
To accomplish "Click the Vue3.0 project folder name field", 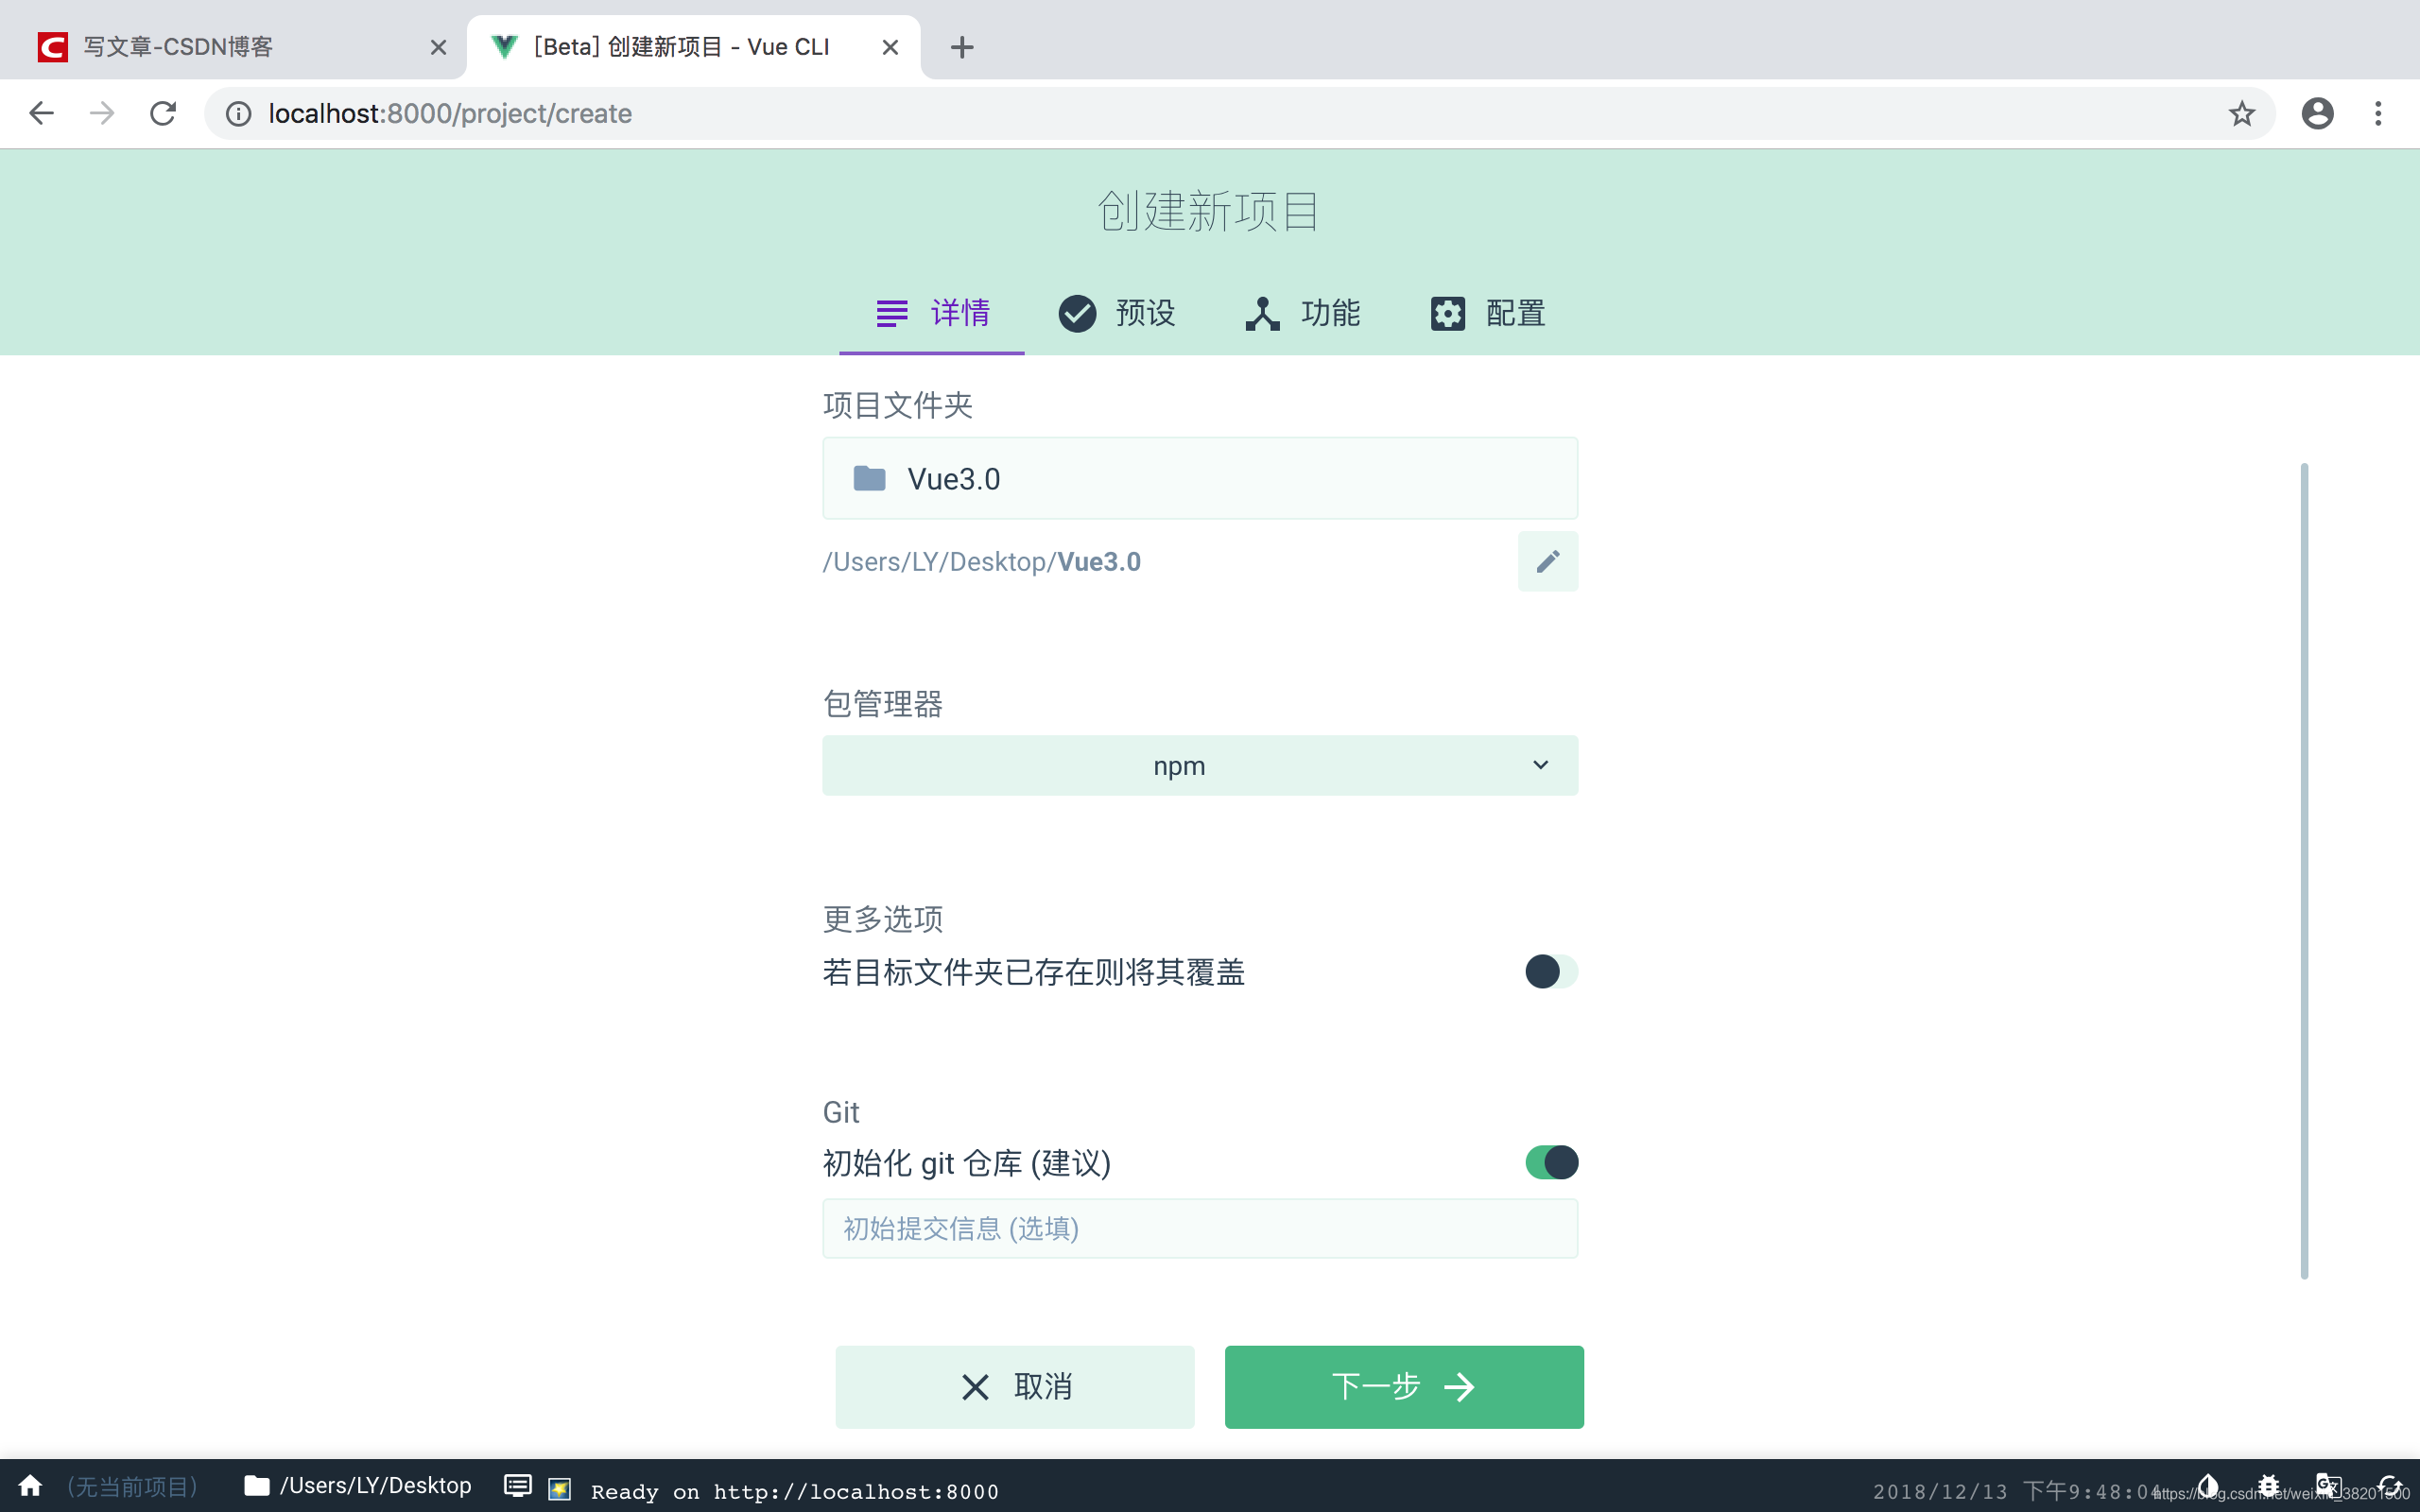I will (1200, 478).
